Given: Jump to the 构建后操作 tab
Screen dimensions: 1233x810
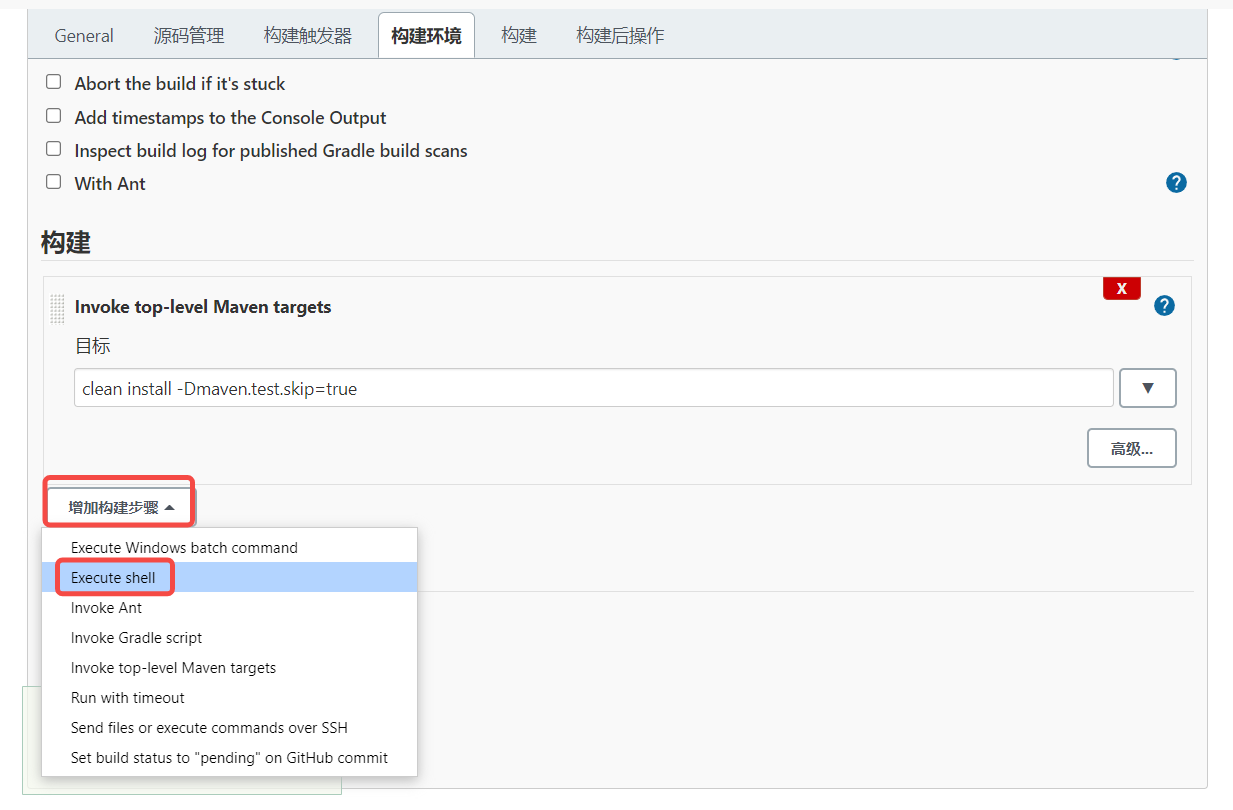Looking at the screenshot, I should [x=620, y=36].
